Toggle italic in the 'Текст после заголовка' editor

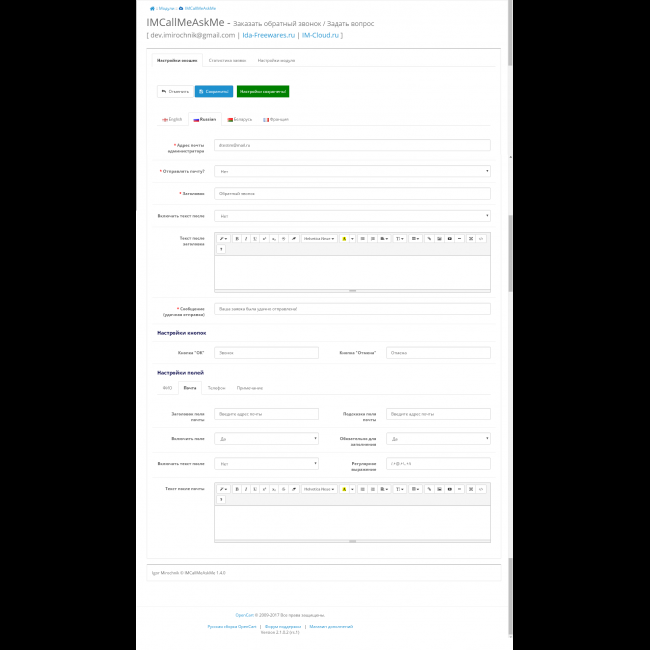click(x=245, y=239)
